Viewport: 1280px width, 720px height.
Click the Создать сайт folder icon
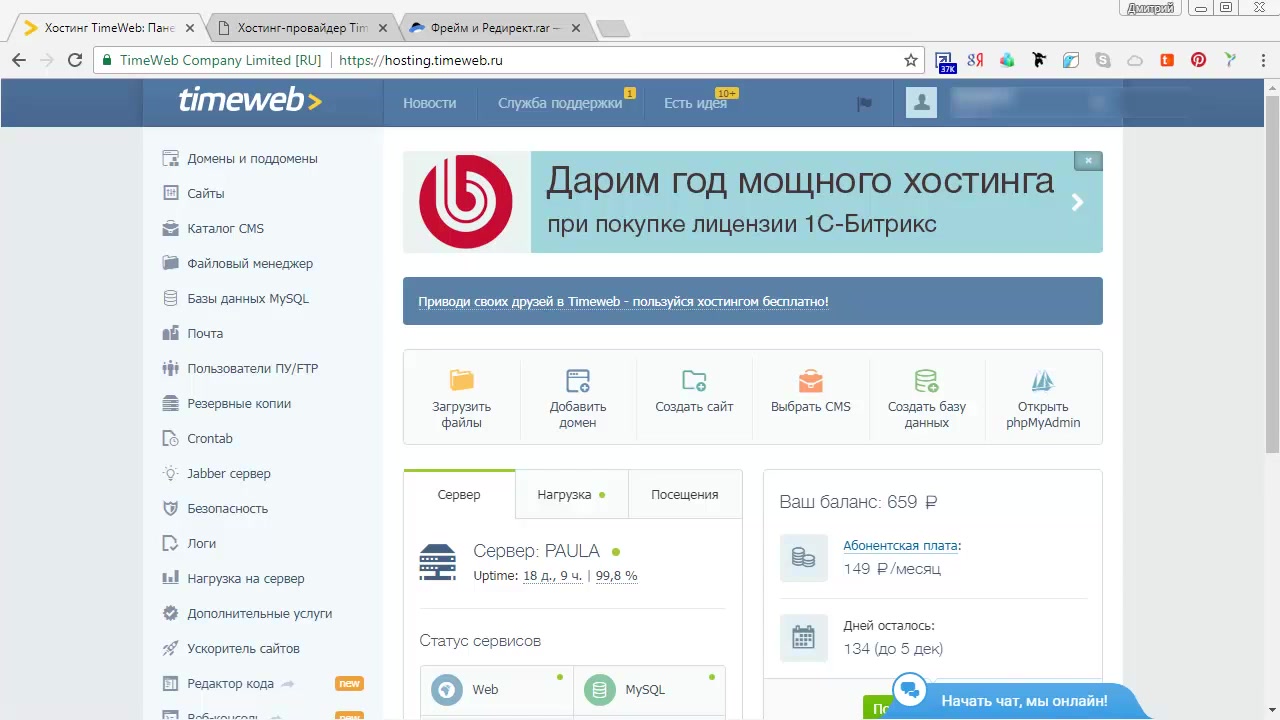[694, 380]
